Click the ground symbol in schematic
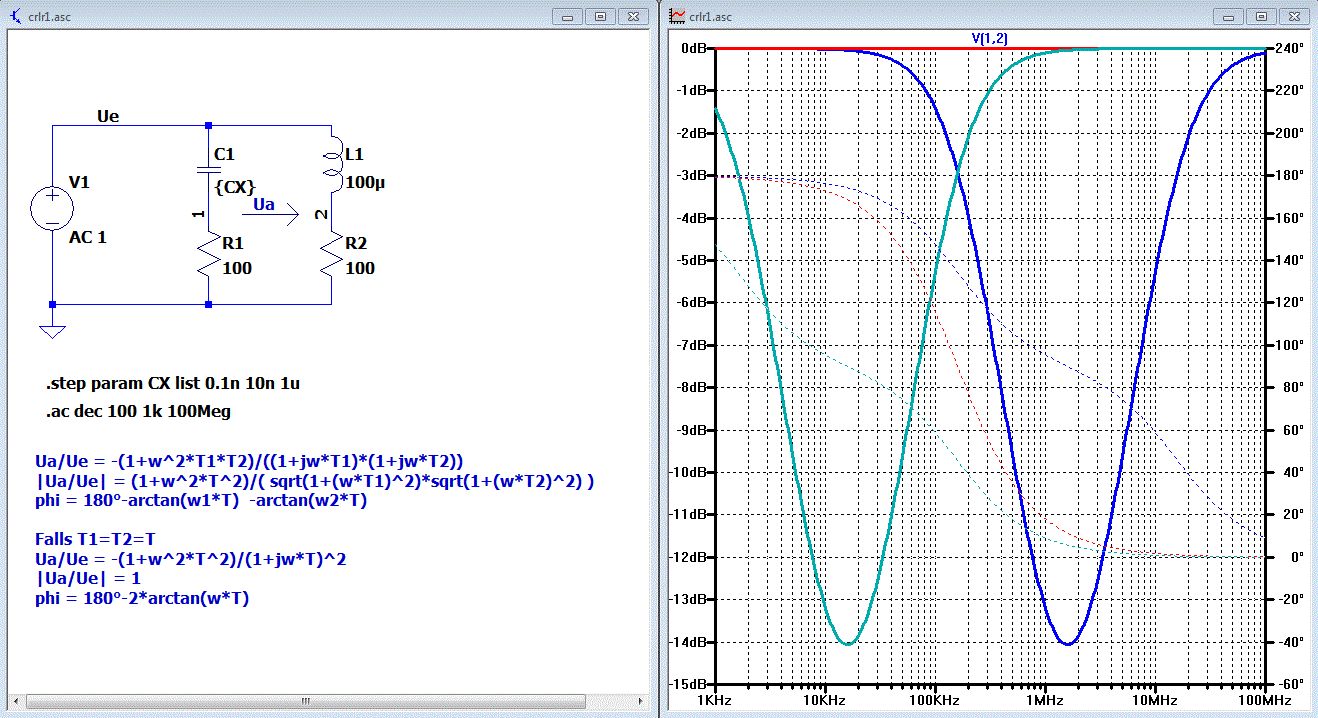Viewport: 1318px width, 718px height. [x=52, y=331]
